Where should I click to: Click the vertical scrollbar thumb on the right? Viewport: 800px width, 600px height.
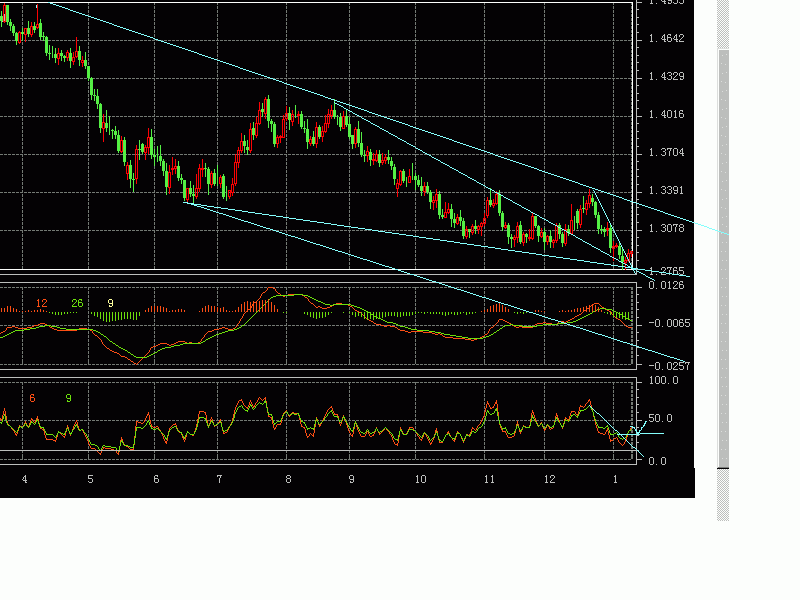(x=723, y=259)
